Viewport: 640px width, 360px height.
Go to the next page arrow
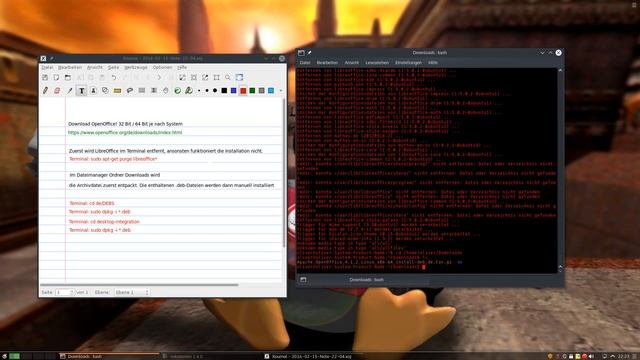[x=159, y=77]
